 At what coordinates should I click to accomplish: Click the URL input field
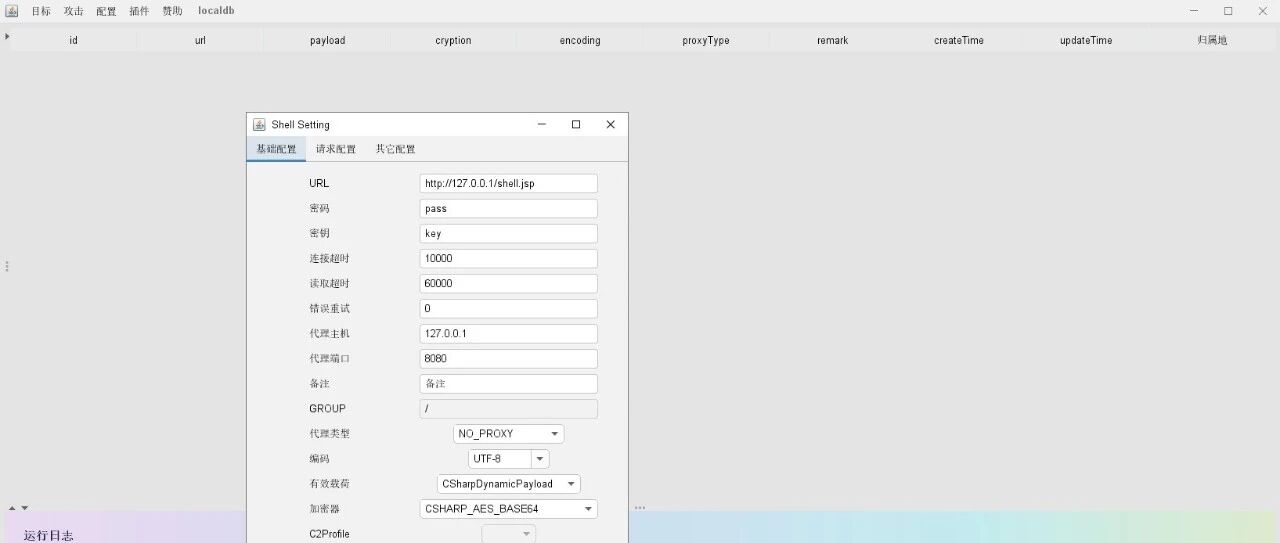tap(508, 183)
